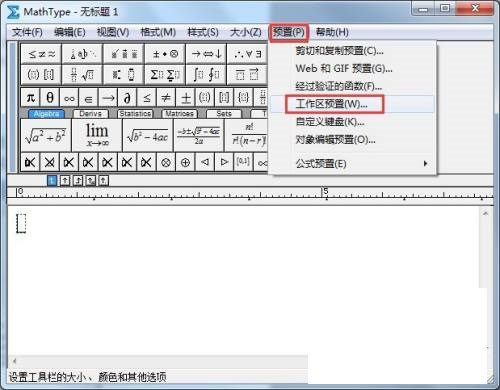Image resolution: width=500 pixels, height=390 pixels.
Task: Choose 经过验证的函数(F)... menu entry
Action: [353, 86]
